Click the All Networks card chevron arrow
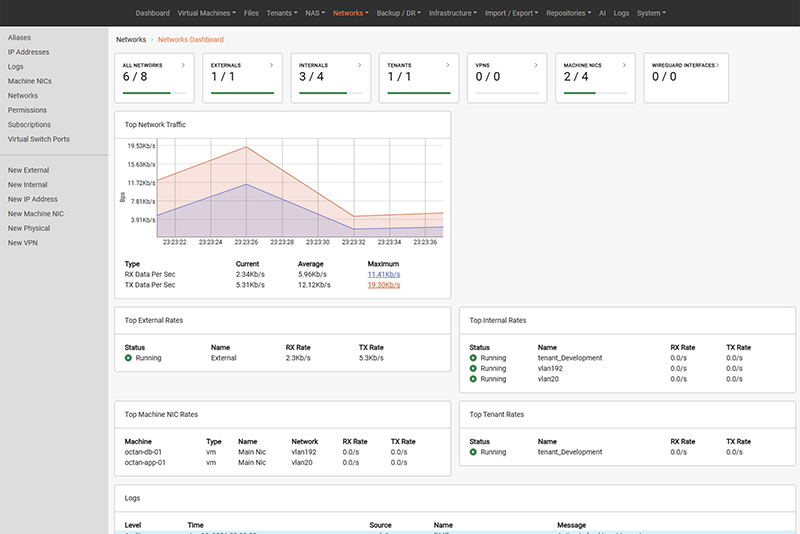Screen dimensions: 800x534 point(183,65)
